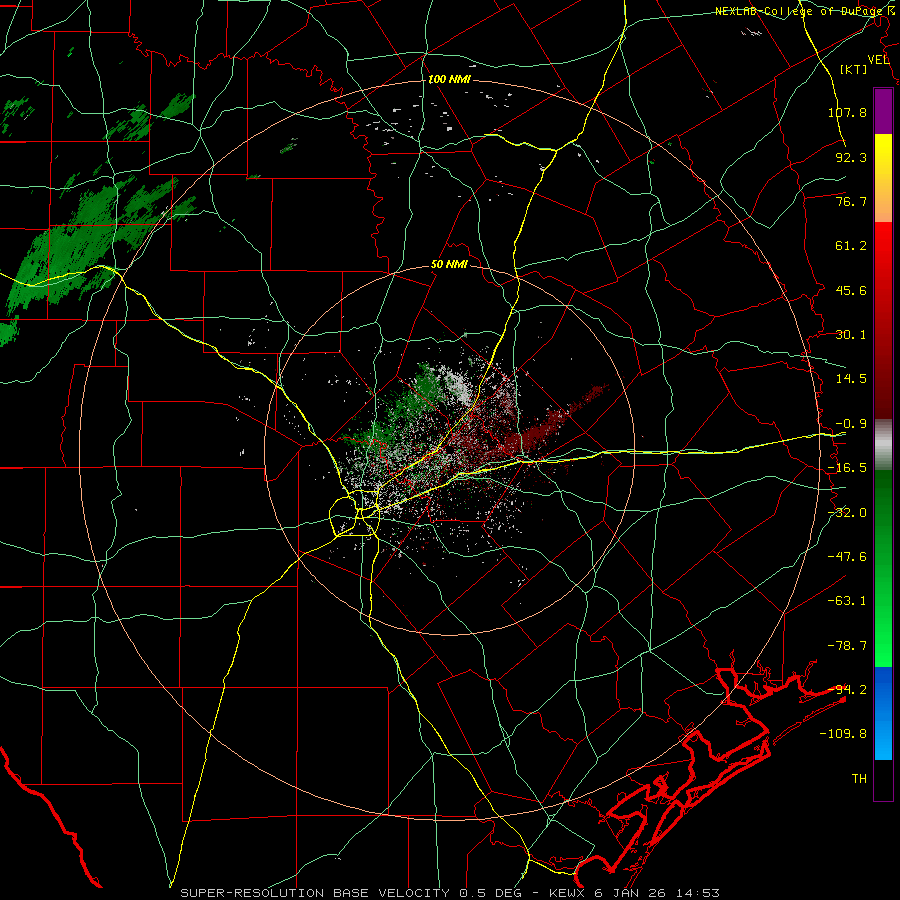This screenshot has height=900, width=900.
Task: Click the 76.7 velocity scale value
Action: click(x=851, y=201)
